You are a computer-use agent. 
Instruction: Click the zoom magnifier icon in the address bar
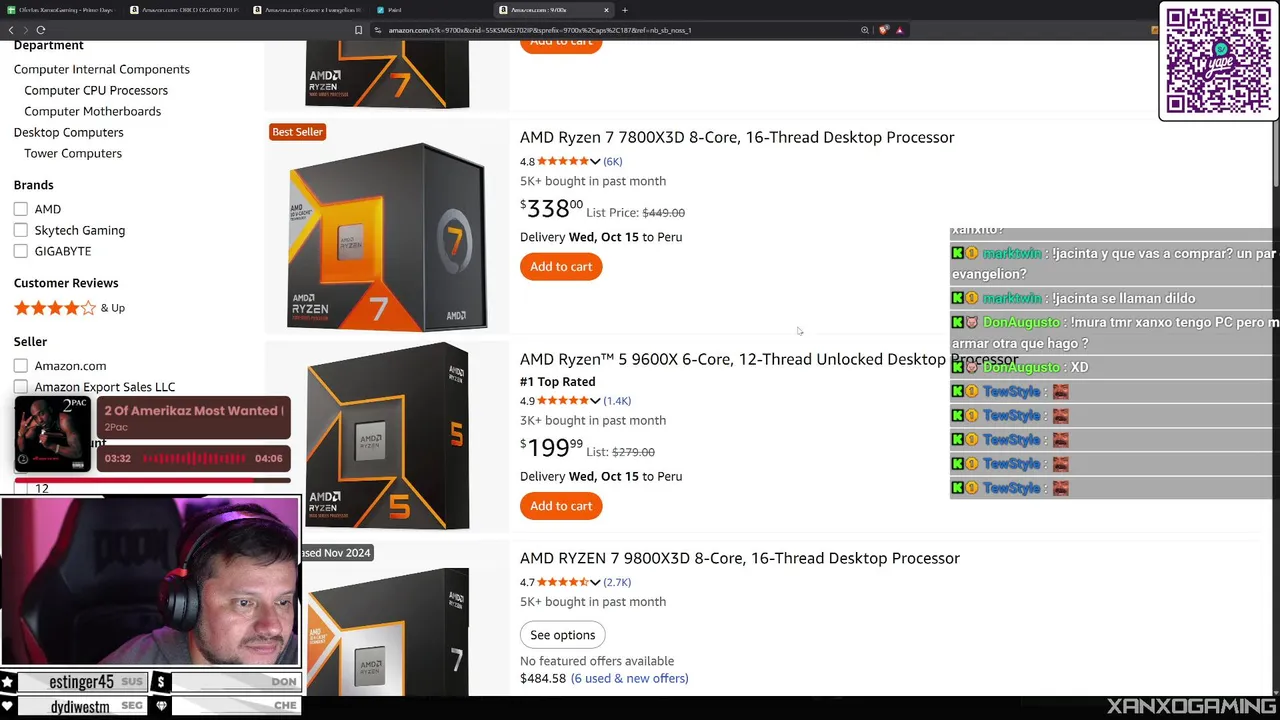(865, 30)
